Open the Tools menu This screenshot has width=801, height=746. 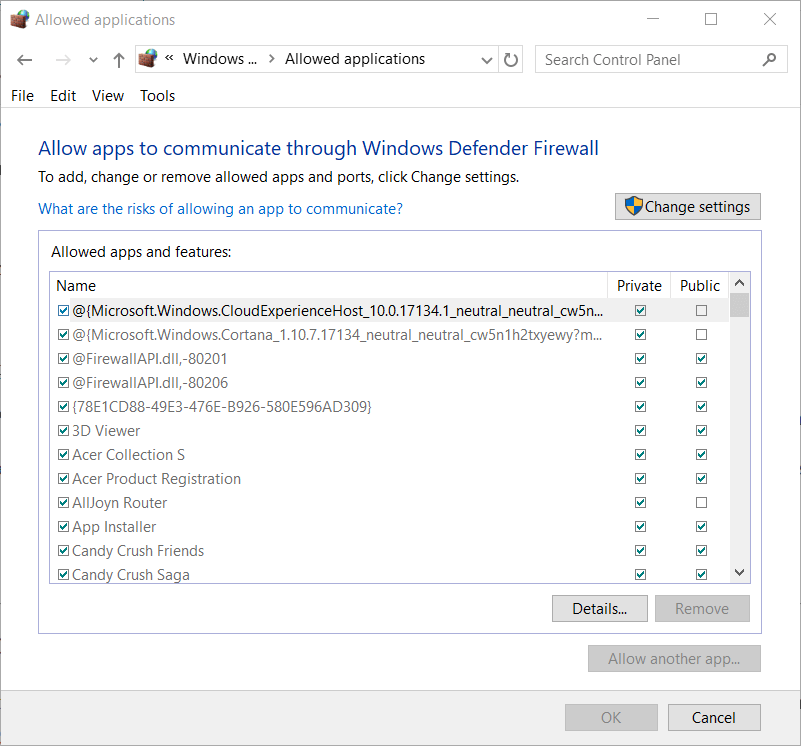[x=157, y=95]
